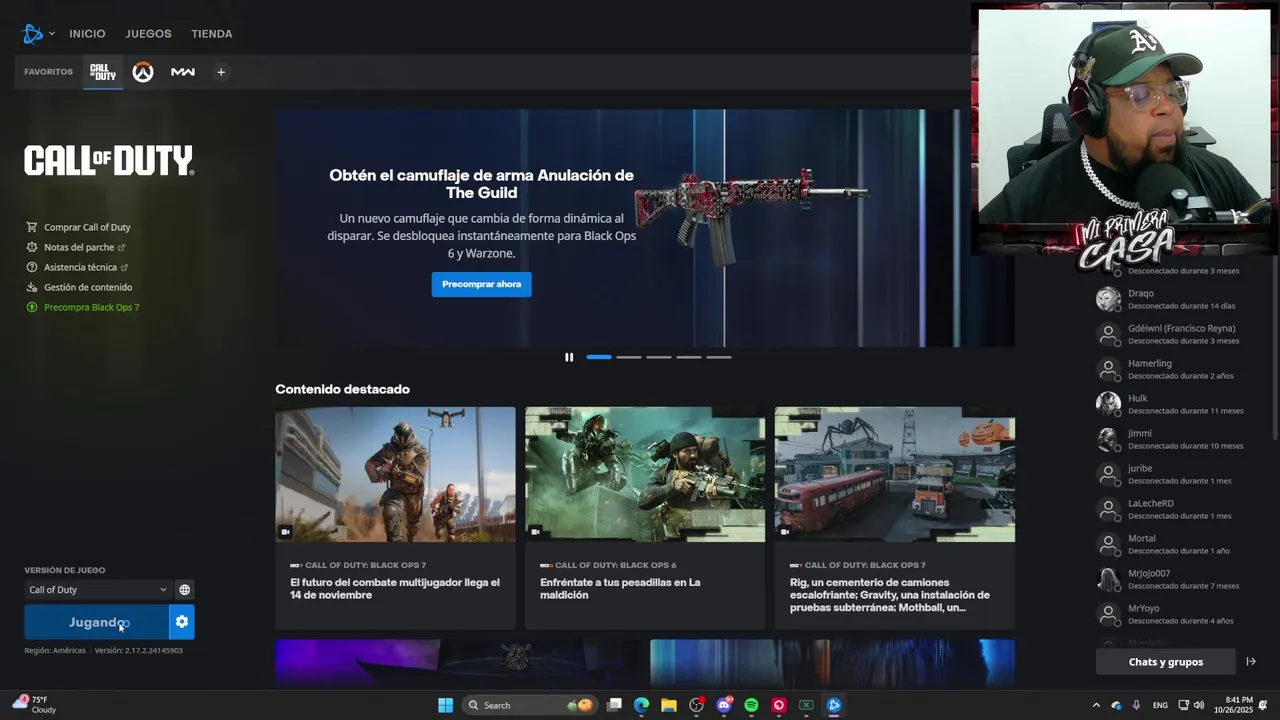Open Notas del parche link

click(79, 247)
